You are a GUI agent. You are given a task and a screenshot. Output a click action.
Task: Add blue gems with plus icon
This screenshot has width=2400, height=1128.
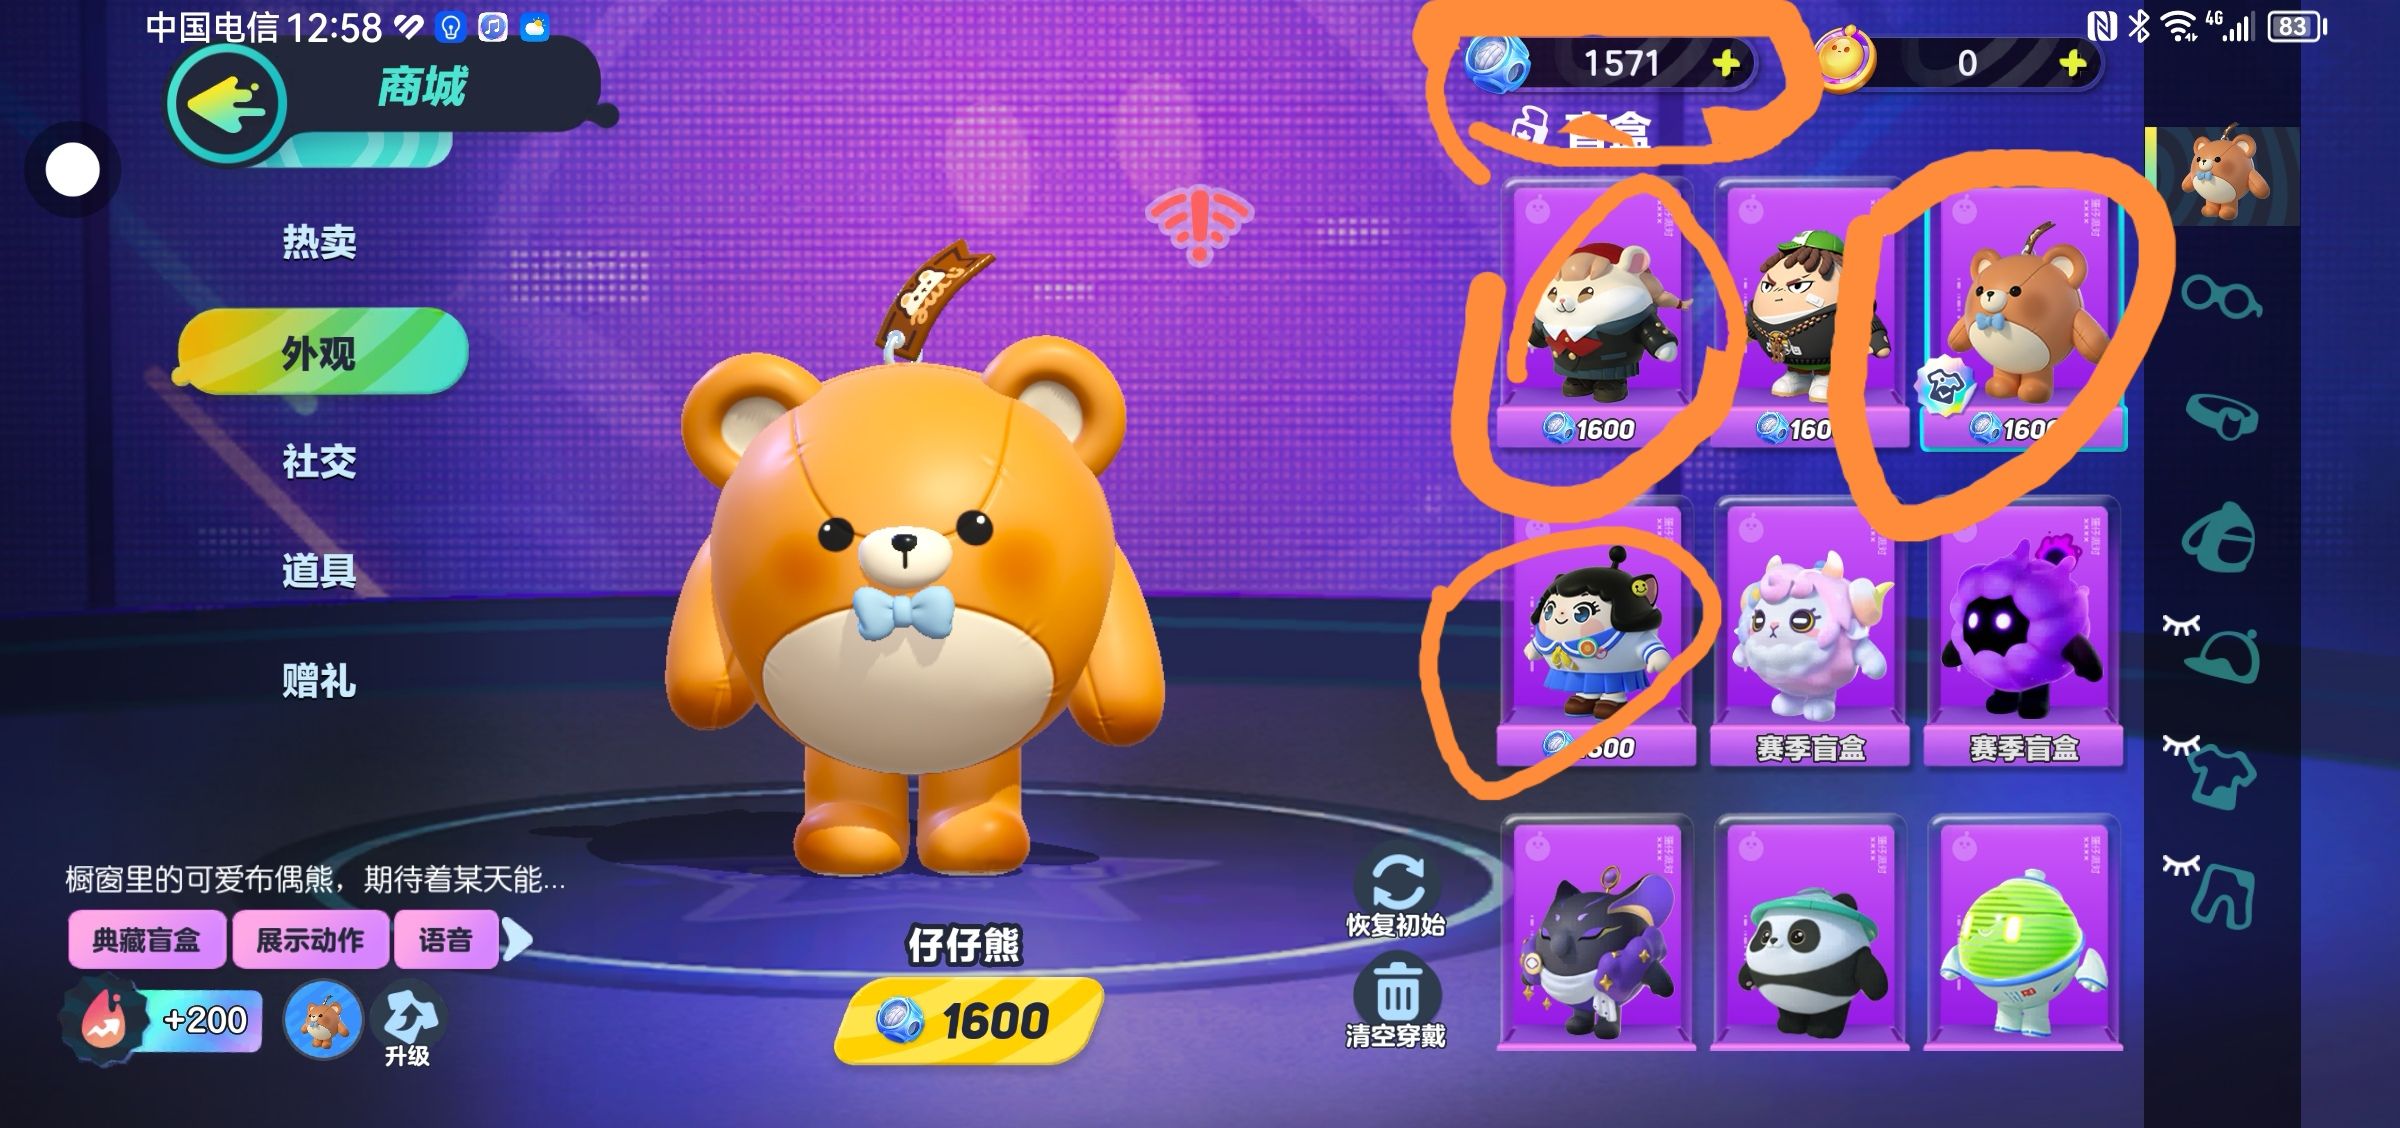coord(1726,64)
